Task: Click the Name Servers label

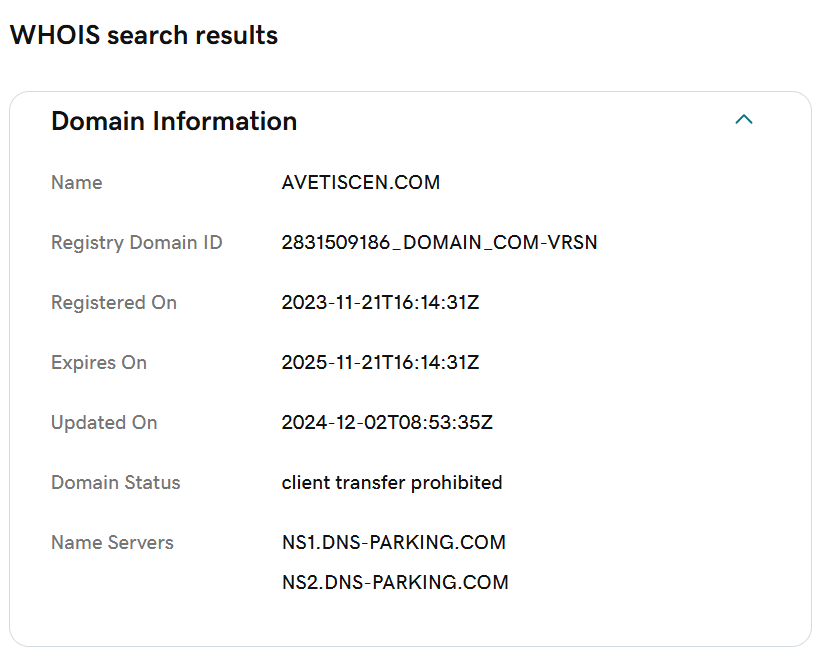Action: tap(112, 542)
